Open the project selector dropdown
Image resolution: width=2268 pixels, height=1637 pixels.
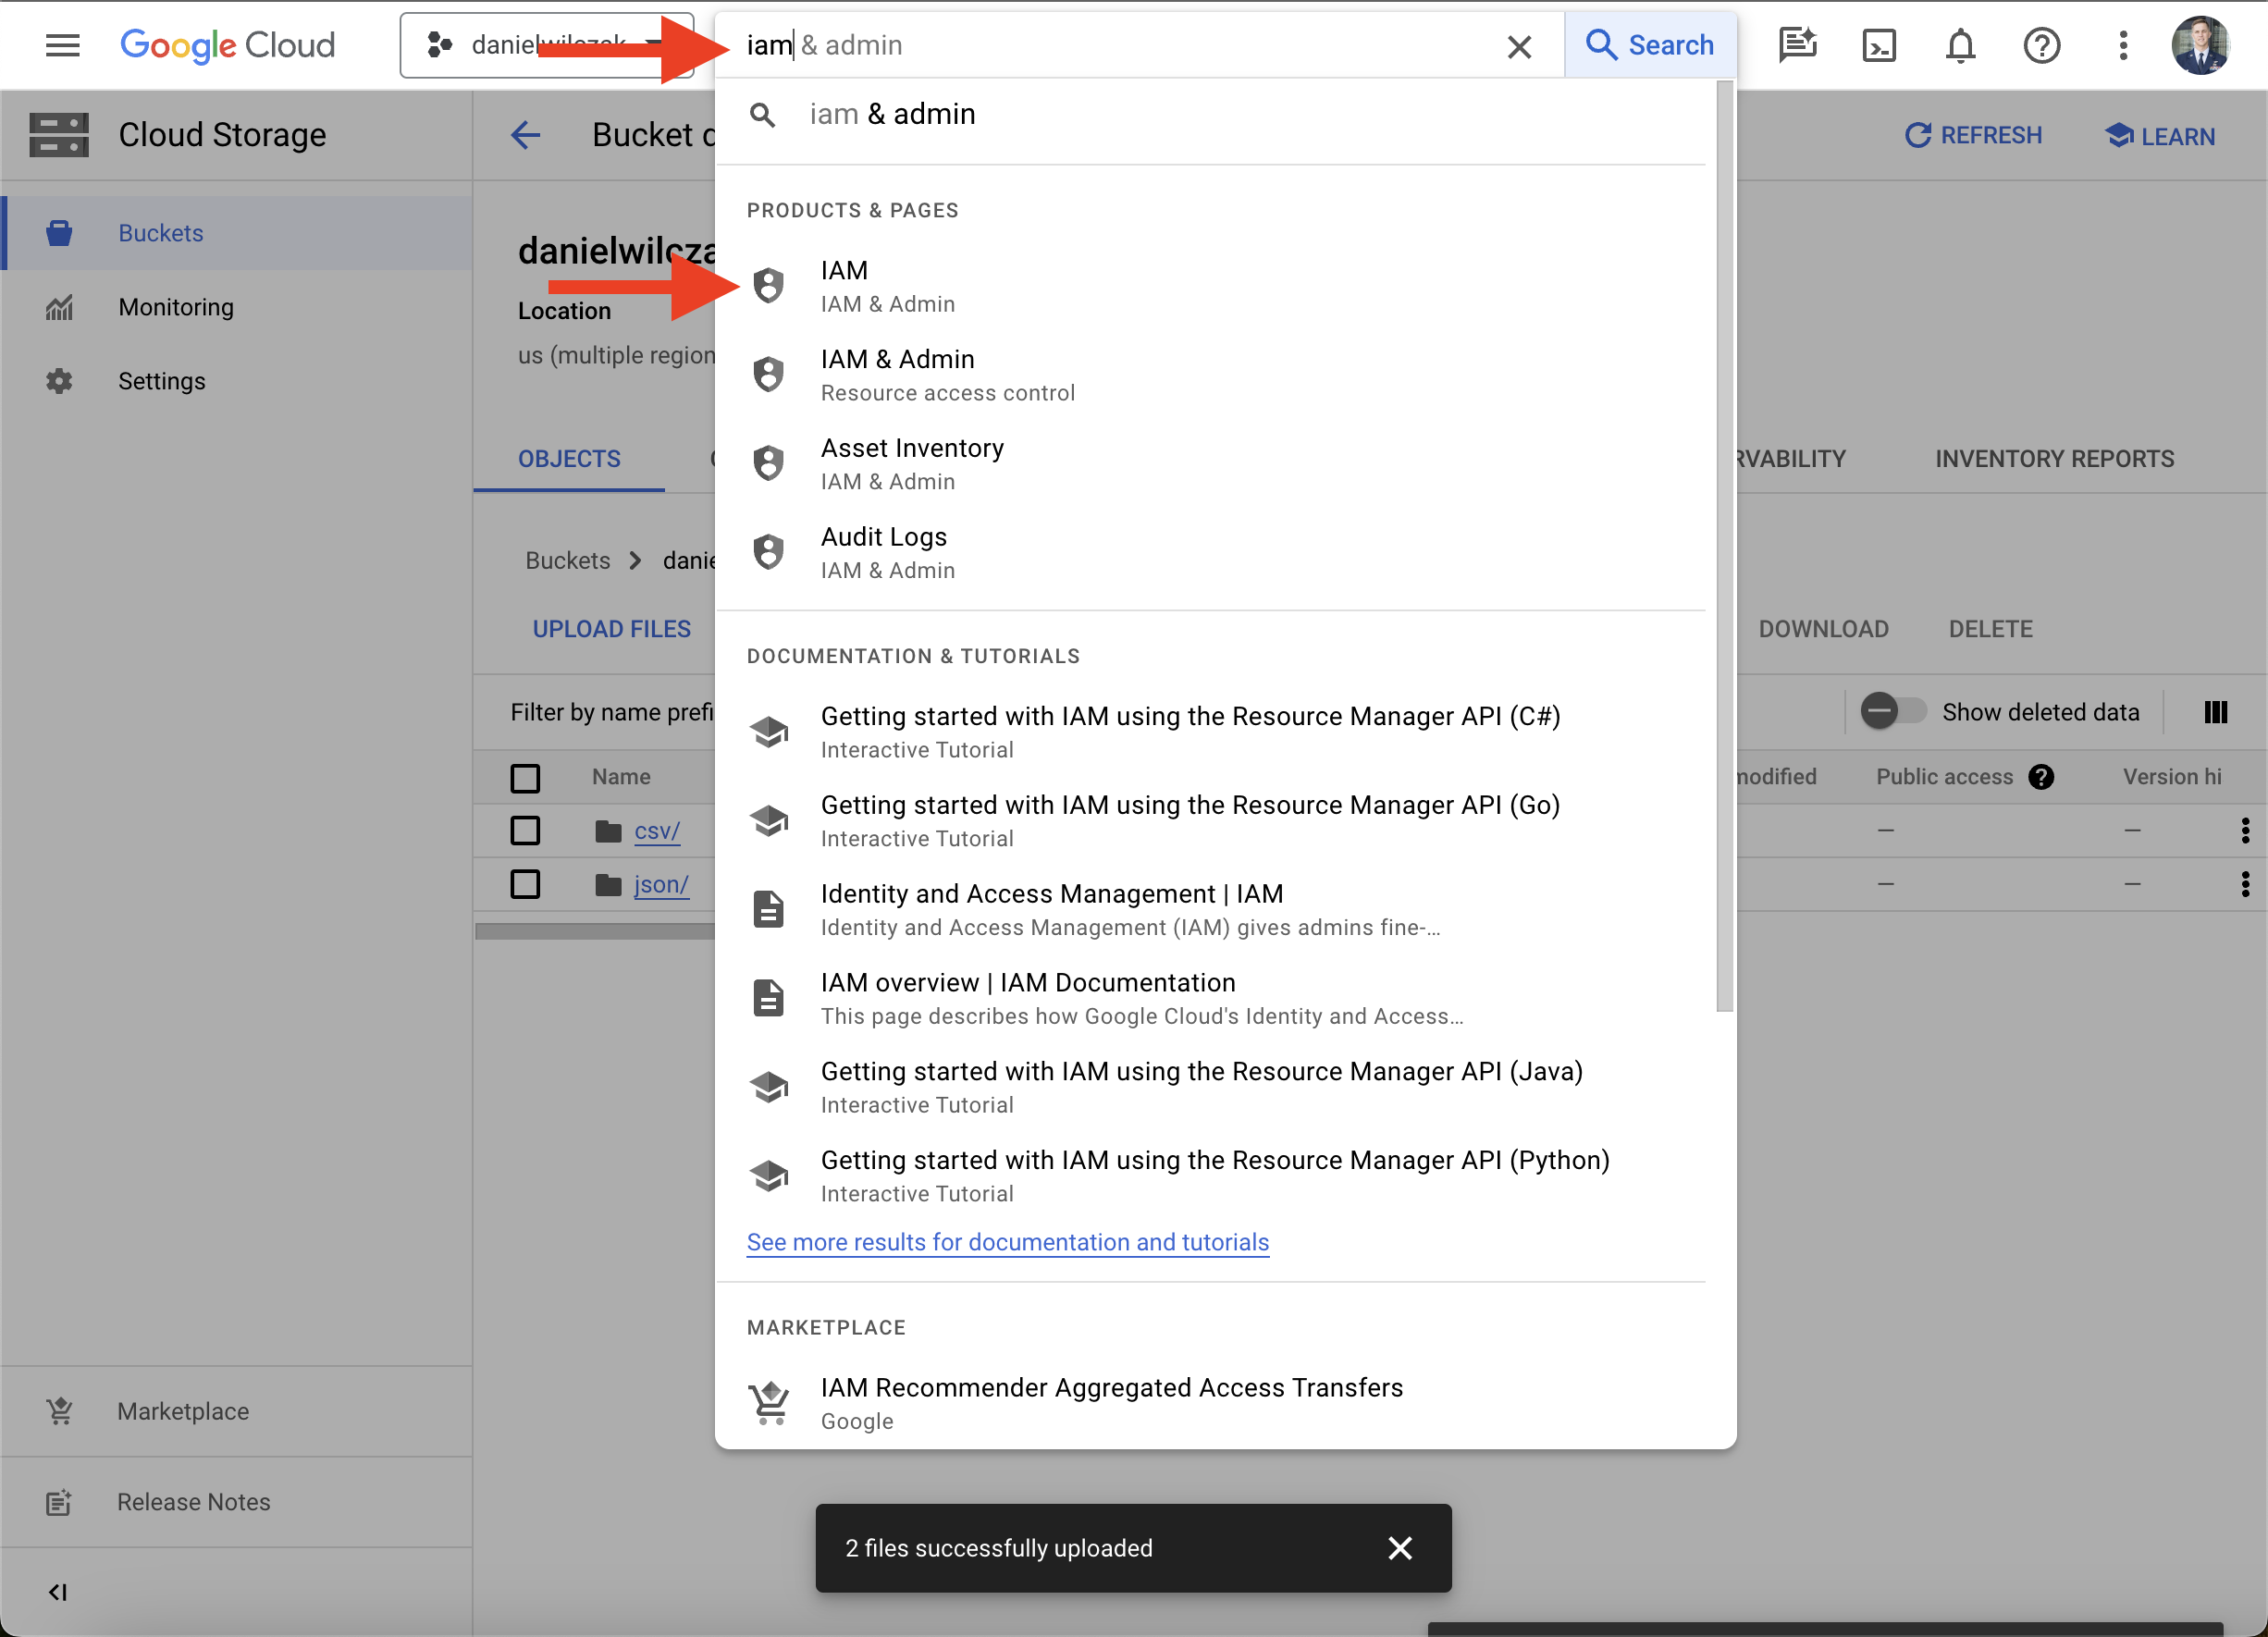tap(546, 45)
